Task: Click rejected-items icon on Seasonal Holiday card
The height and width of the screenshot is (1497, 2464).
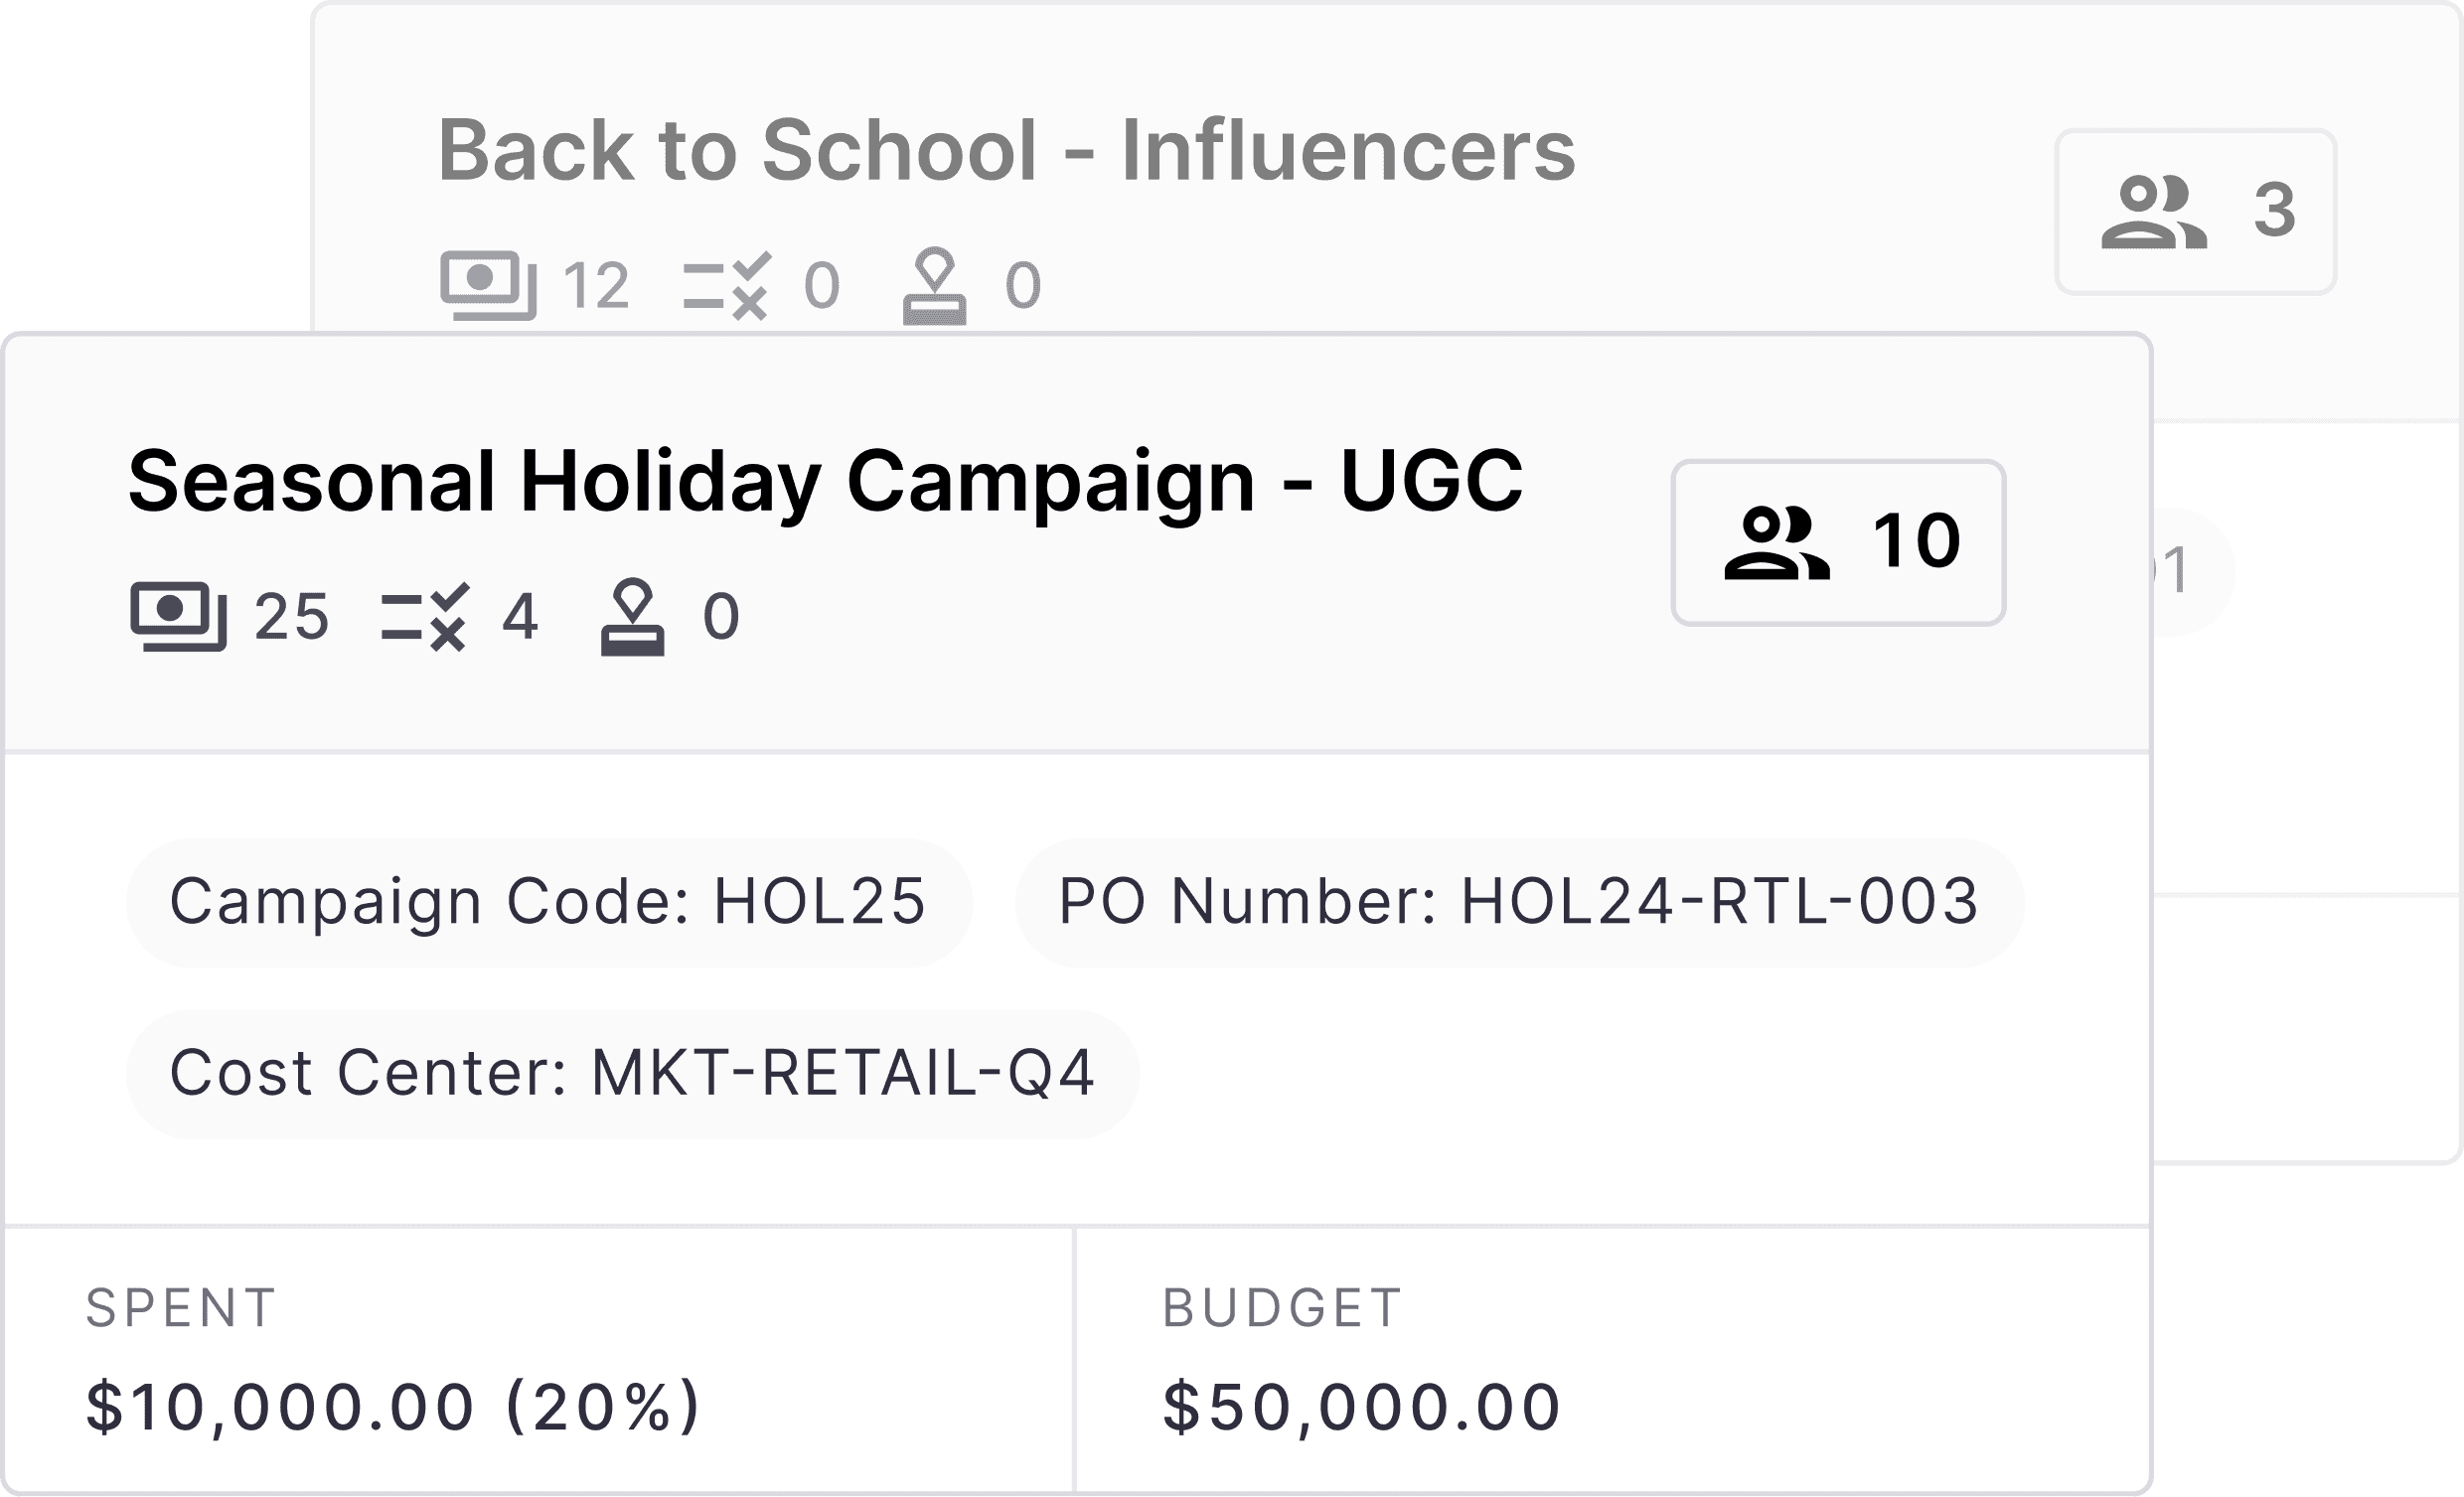Action: (425, 616)
